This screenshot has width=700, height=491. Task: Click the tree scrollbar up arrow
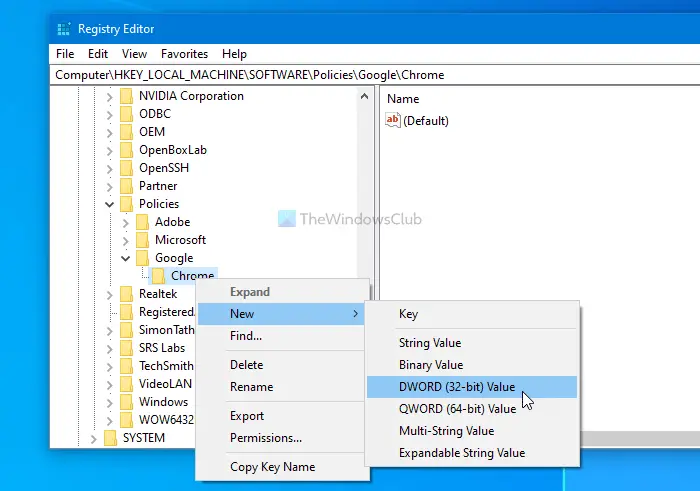(x=364, y=96)
